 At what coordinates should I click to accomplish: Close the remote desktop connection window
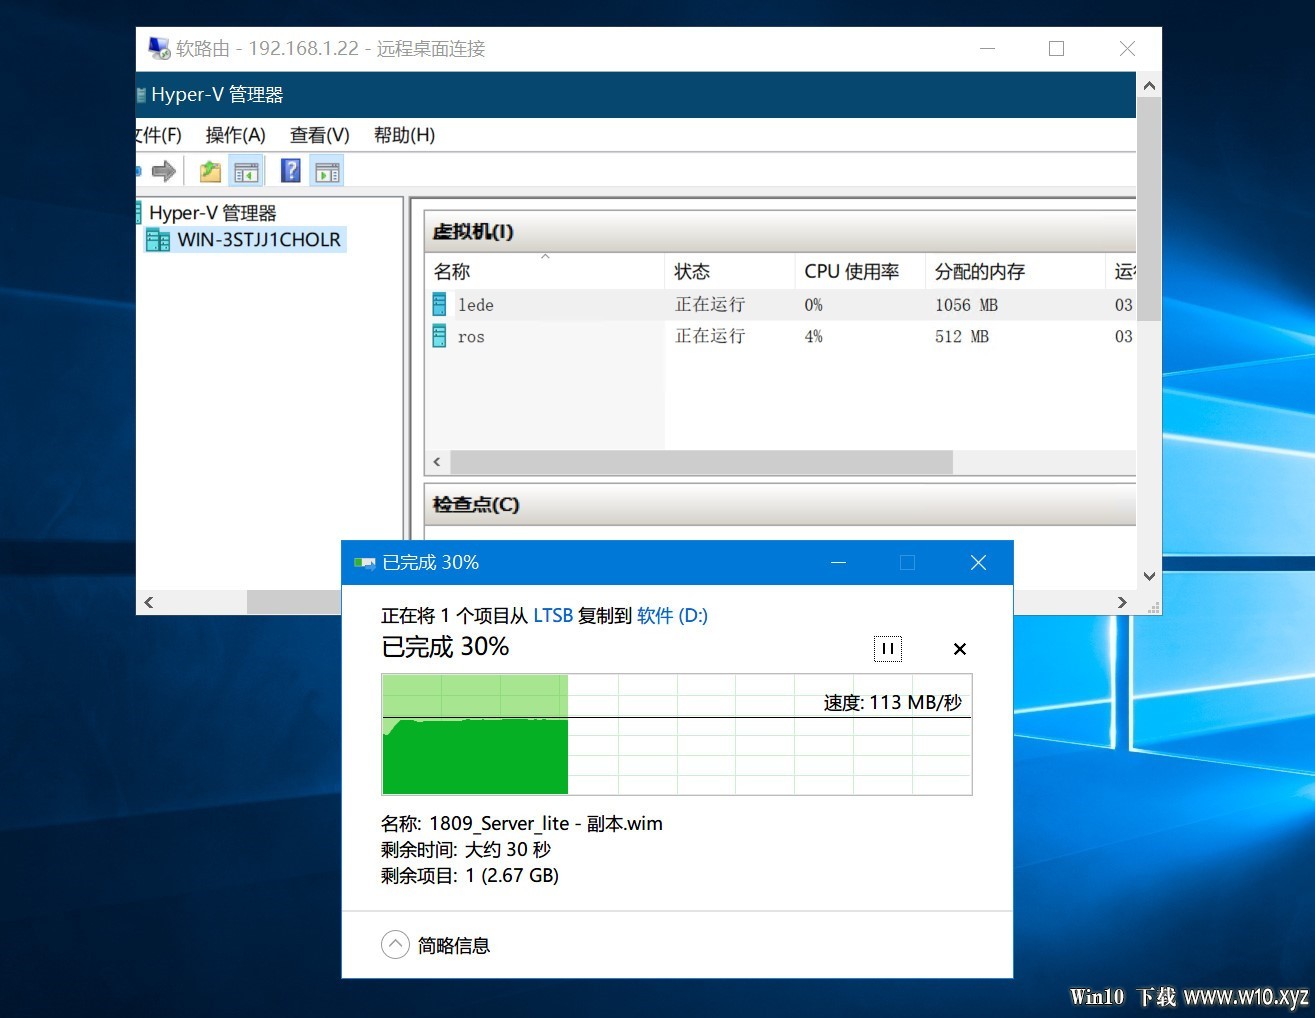point(1127,48)
